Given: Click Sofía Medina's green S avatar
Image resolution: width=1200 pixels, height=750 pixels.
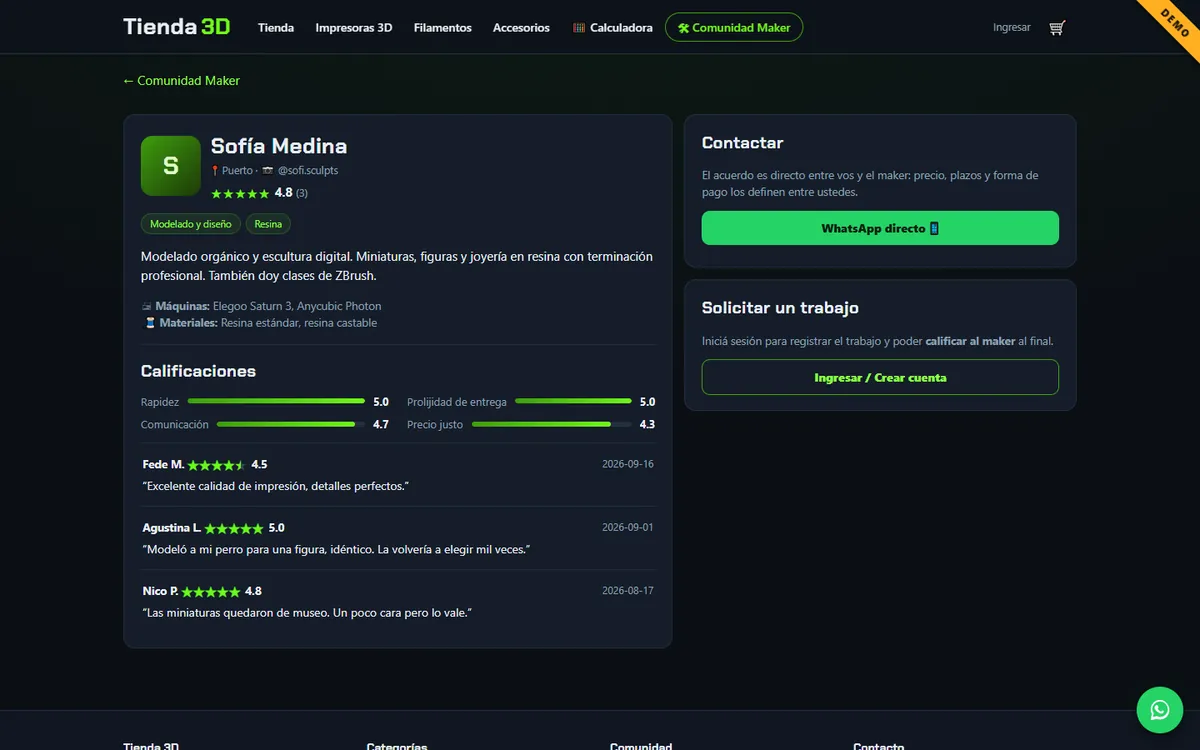Looking at the screenshot, I should click(x=171, y=166).
